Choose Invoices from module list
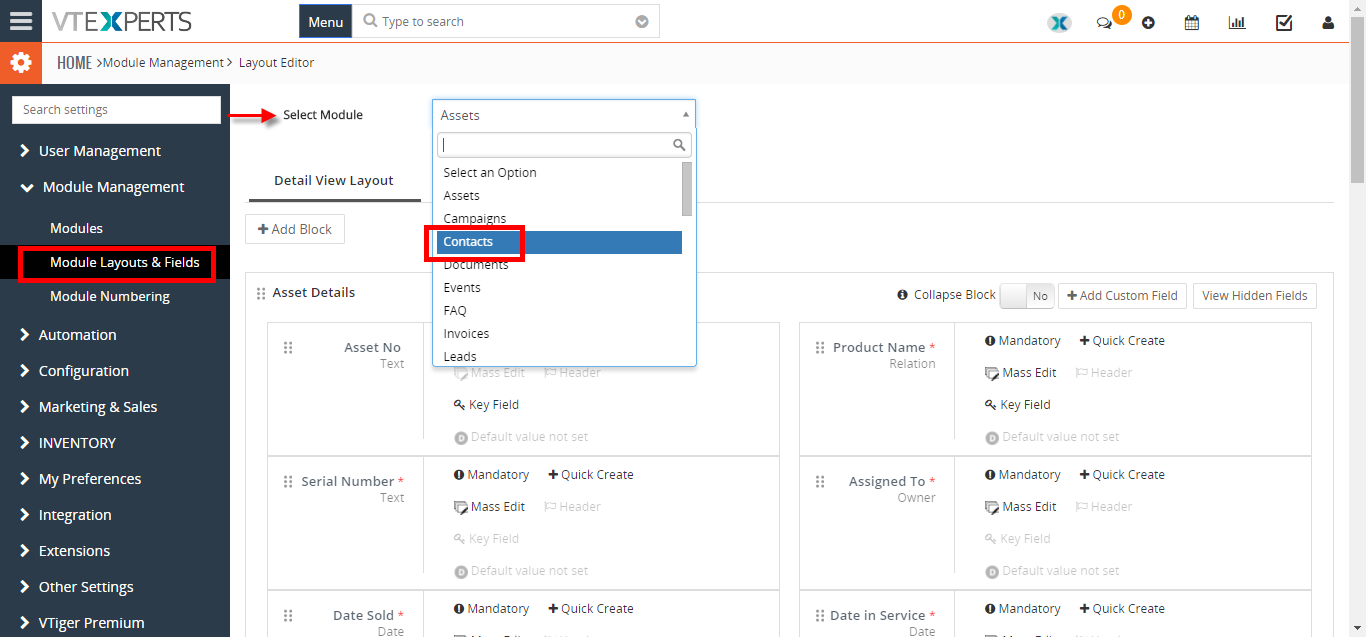The width and height of the screenshot is (1366, 637). 560,334
